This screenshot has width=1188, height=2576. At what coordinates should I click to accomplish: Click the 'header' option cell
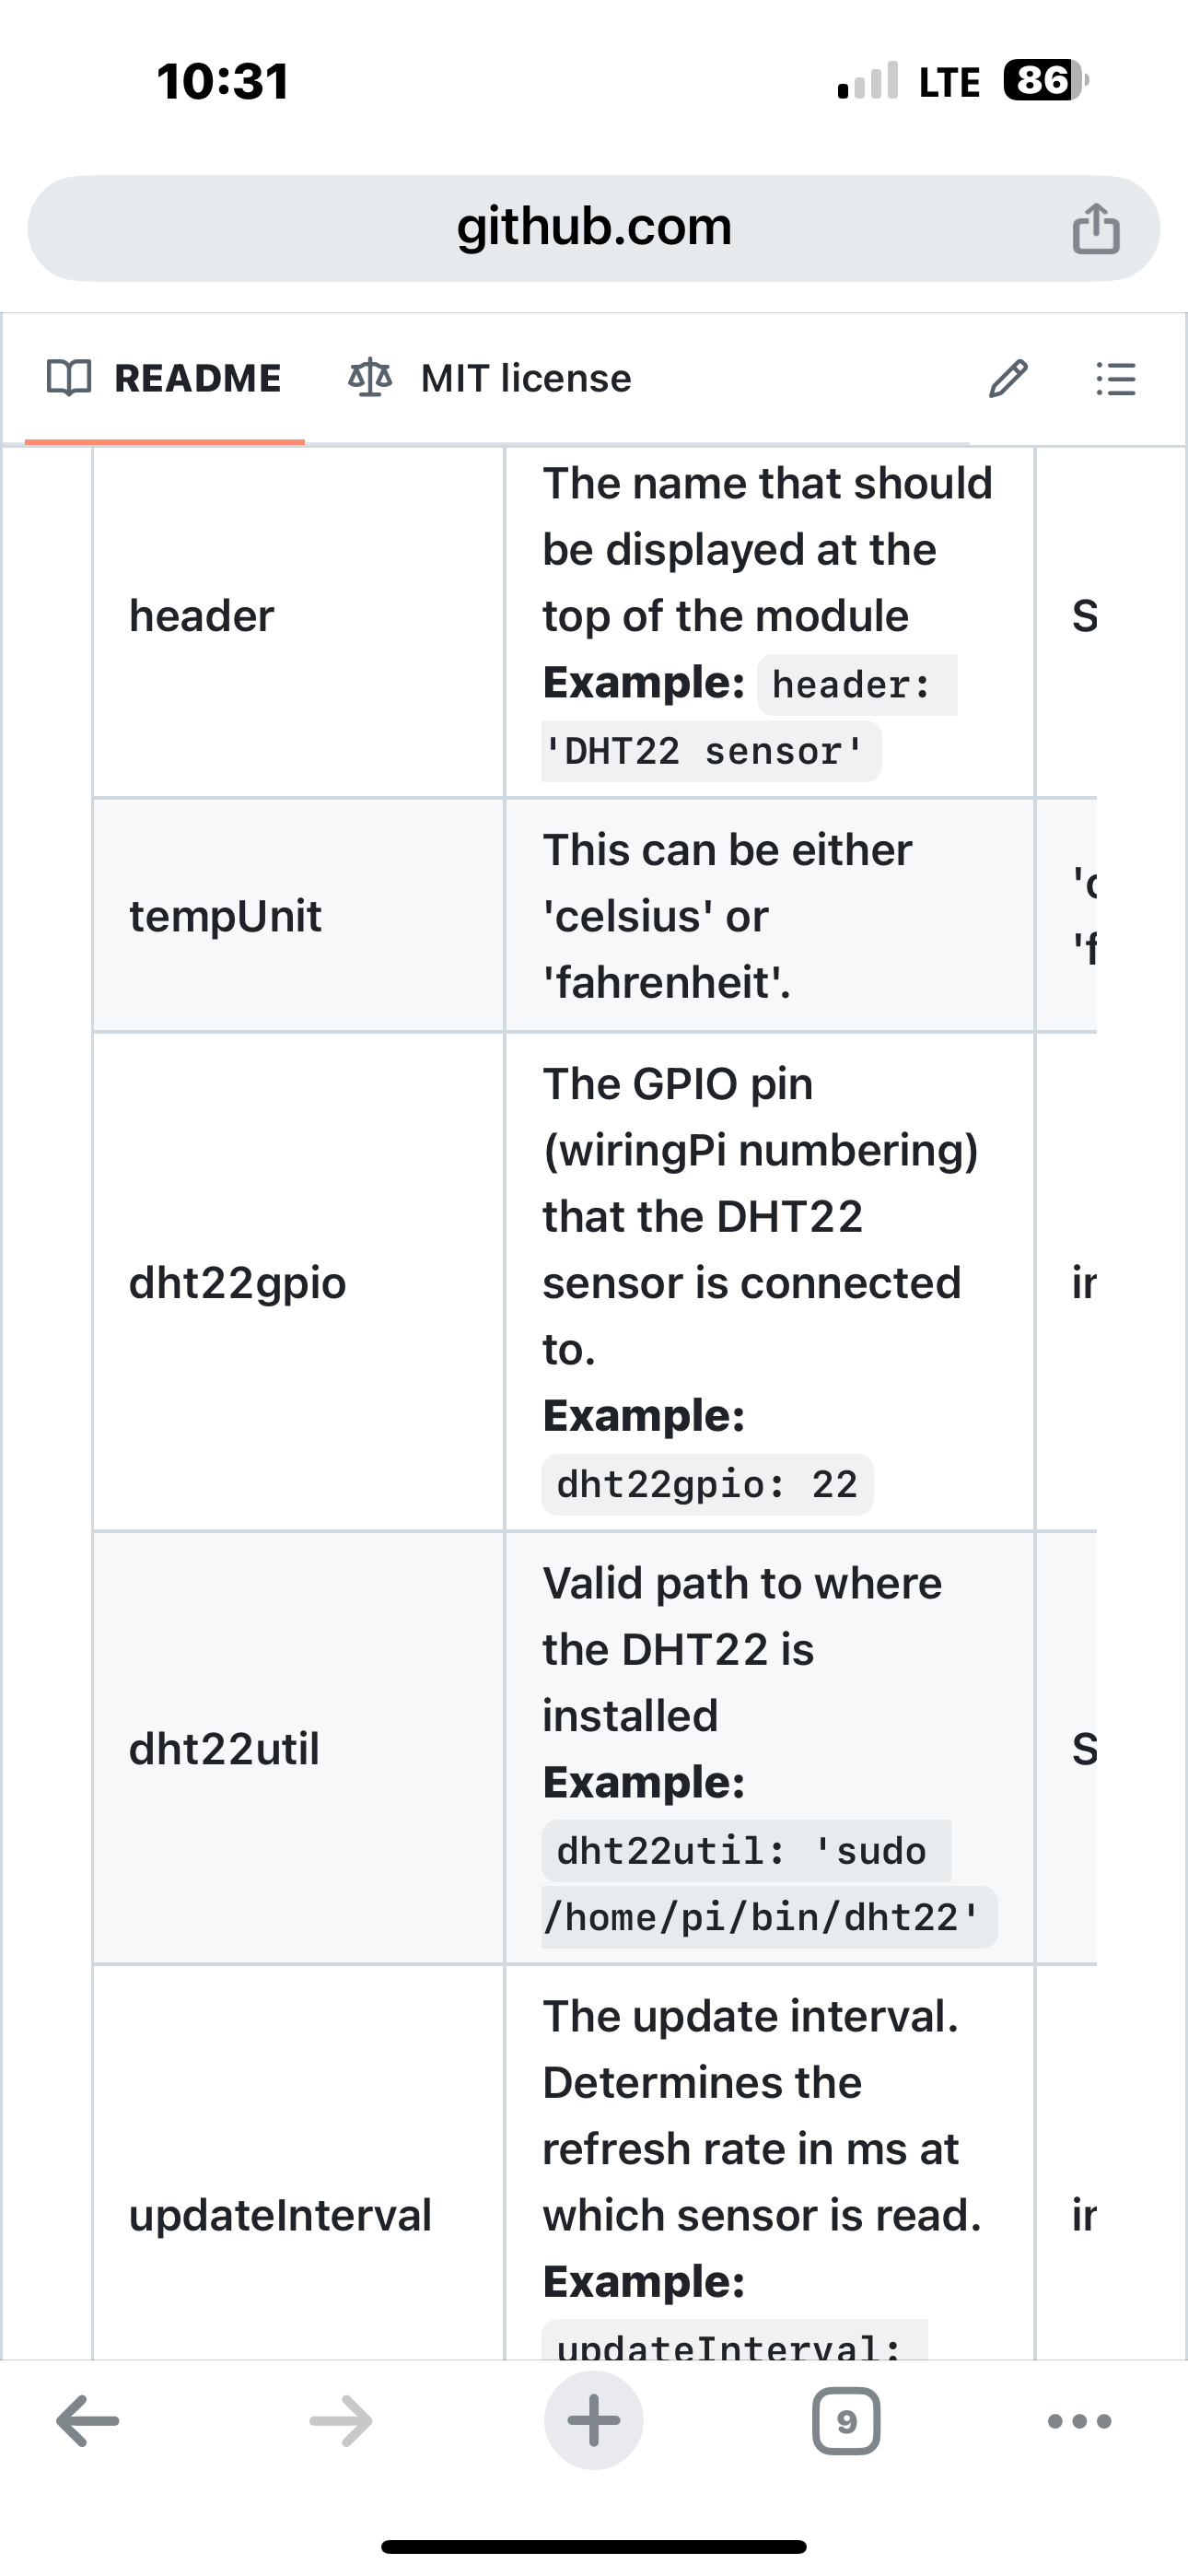(x=201, y=616)
